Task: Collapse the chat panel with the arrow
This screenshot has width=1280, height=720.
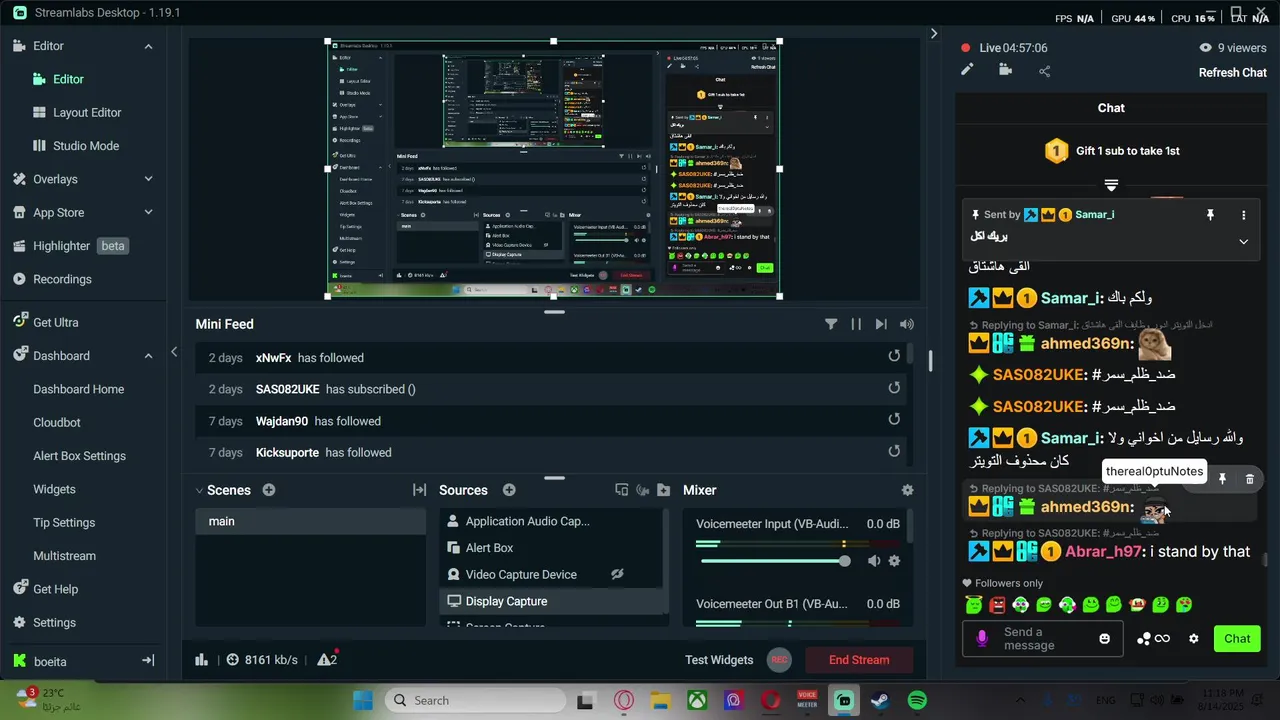Action: (934, 33)
